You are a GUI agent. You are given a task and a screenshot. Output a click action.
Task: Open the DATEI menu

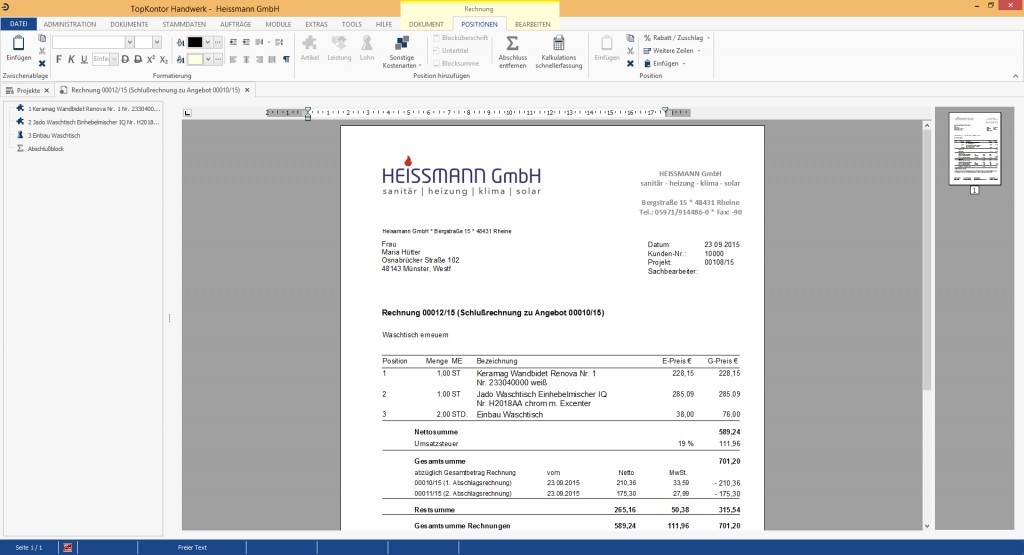pos(18,24)
